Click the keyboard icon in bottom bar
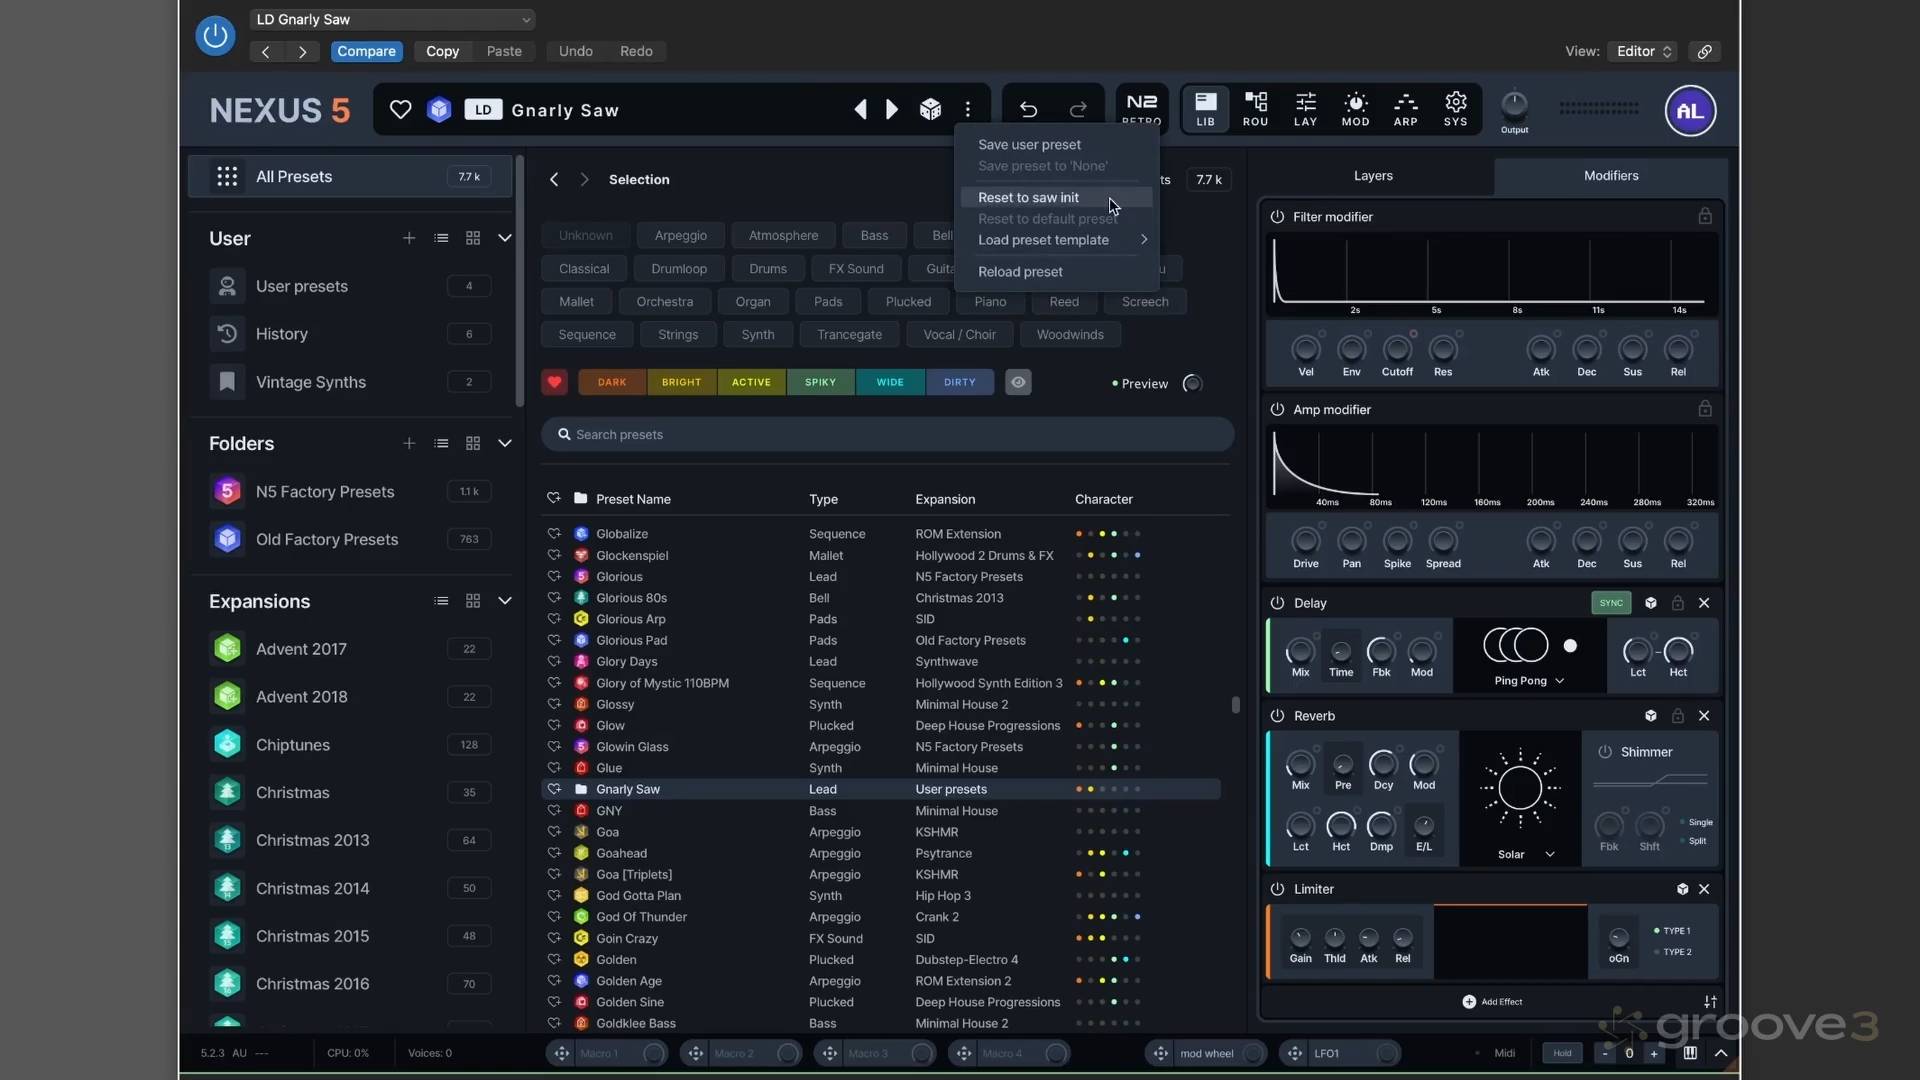 coord(1690,1053)
